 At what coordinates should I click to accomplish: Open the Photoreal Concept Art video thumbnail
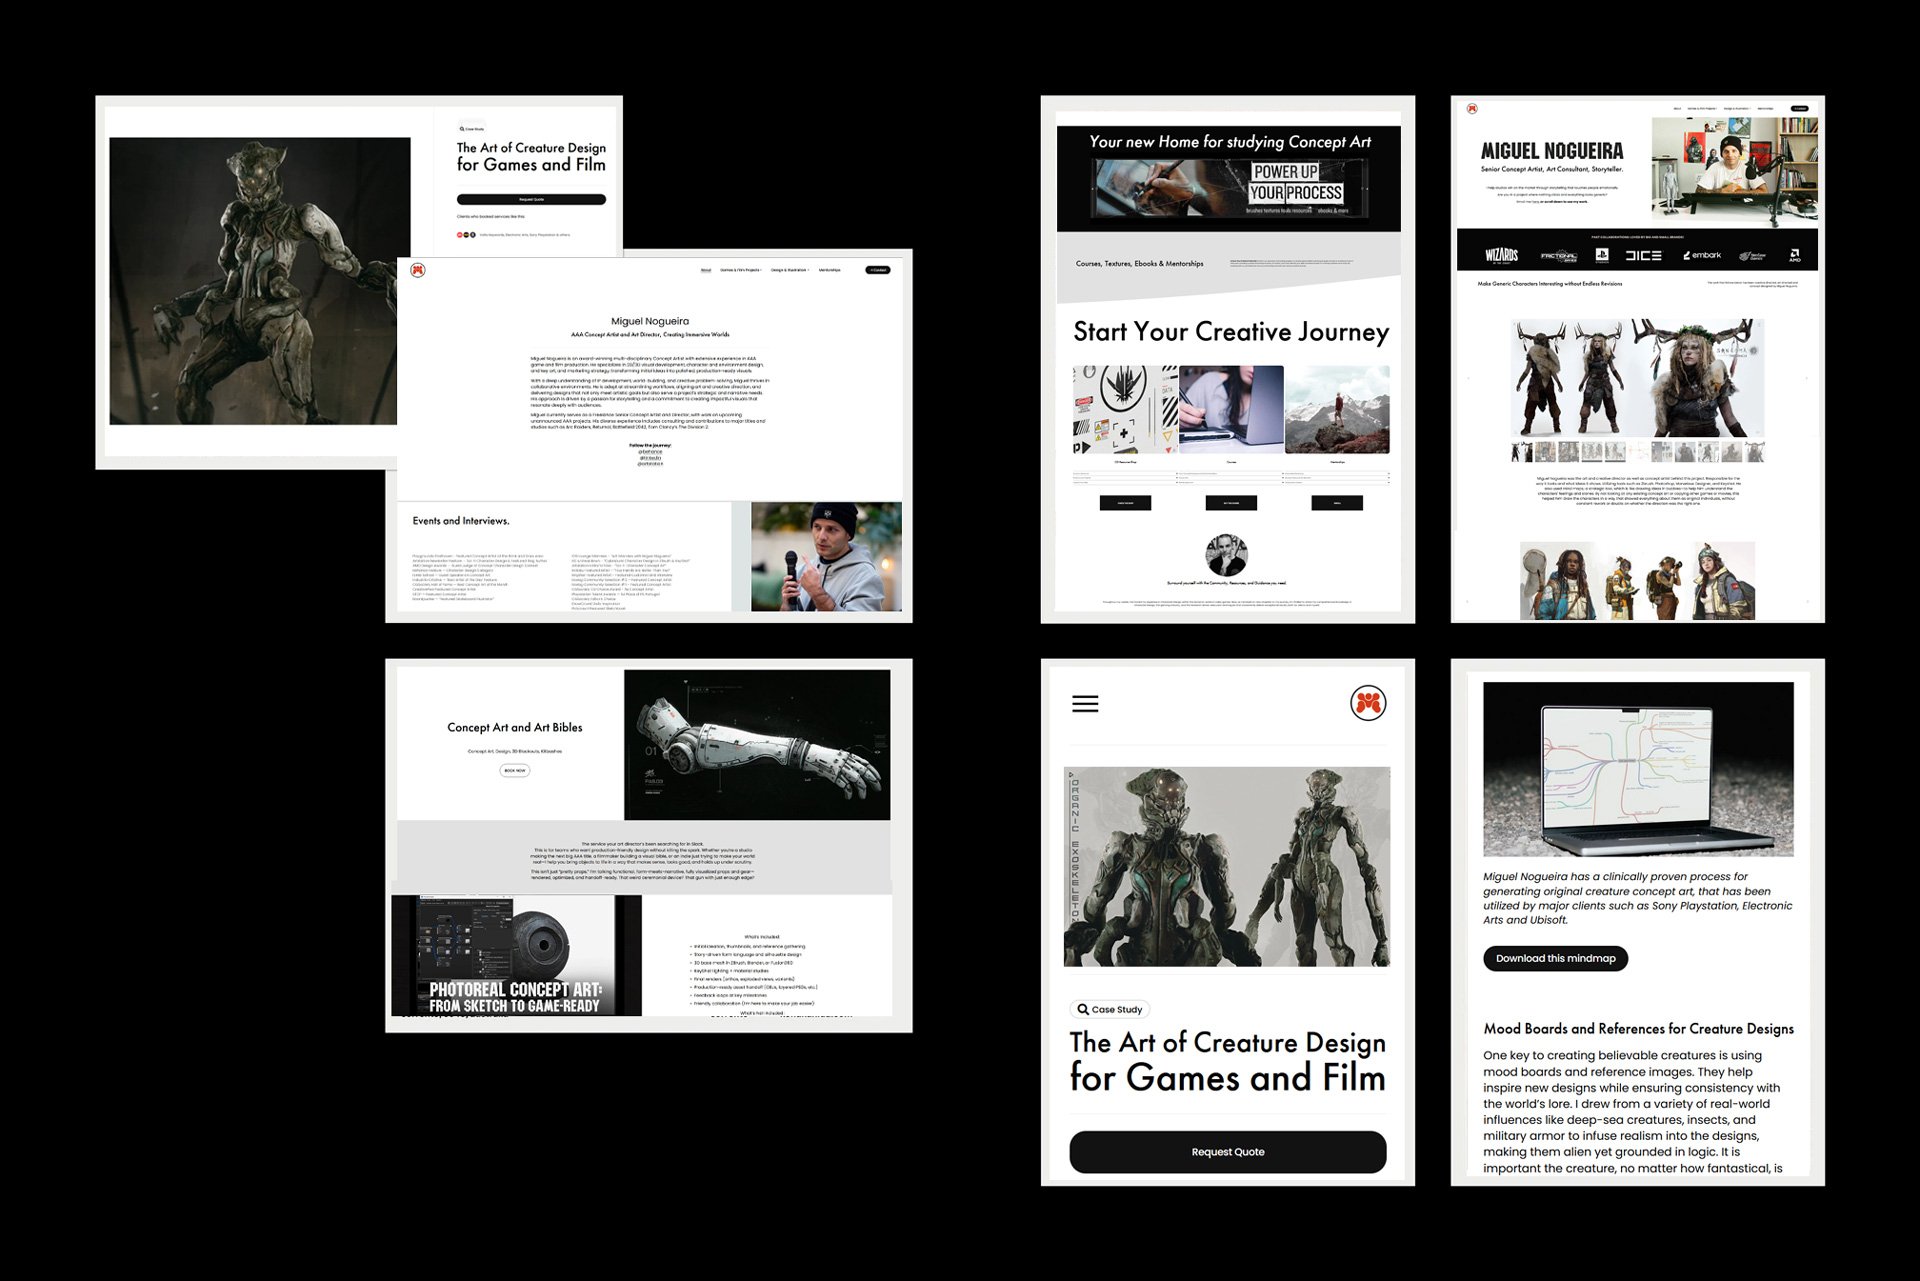pyautogui.click(x=516, y=956)
